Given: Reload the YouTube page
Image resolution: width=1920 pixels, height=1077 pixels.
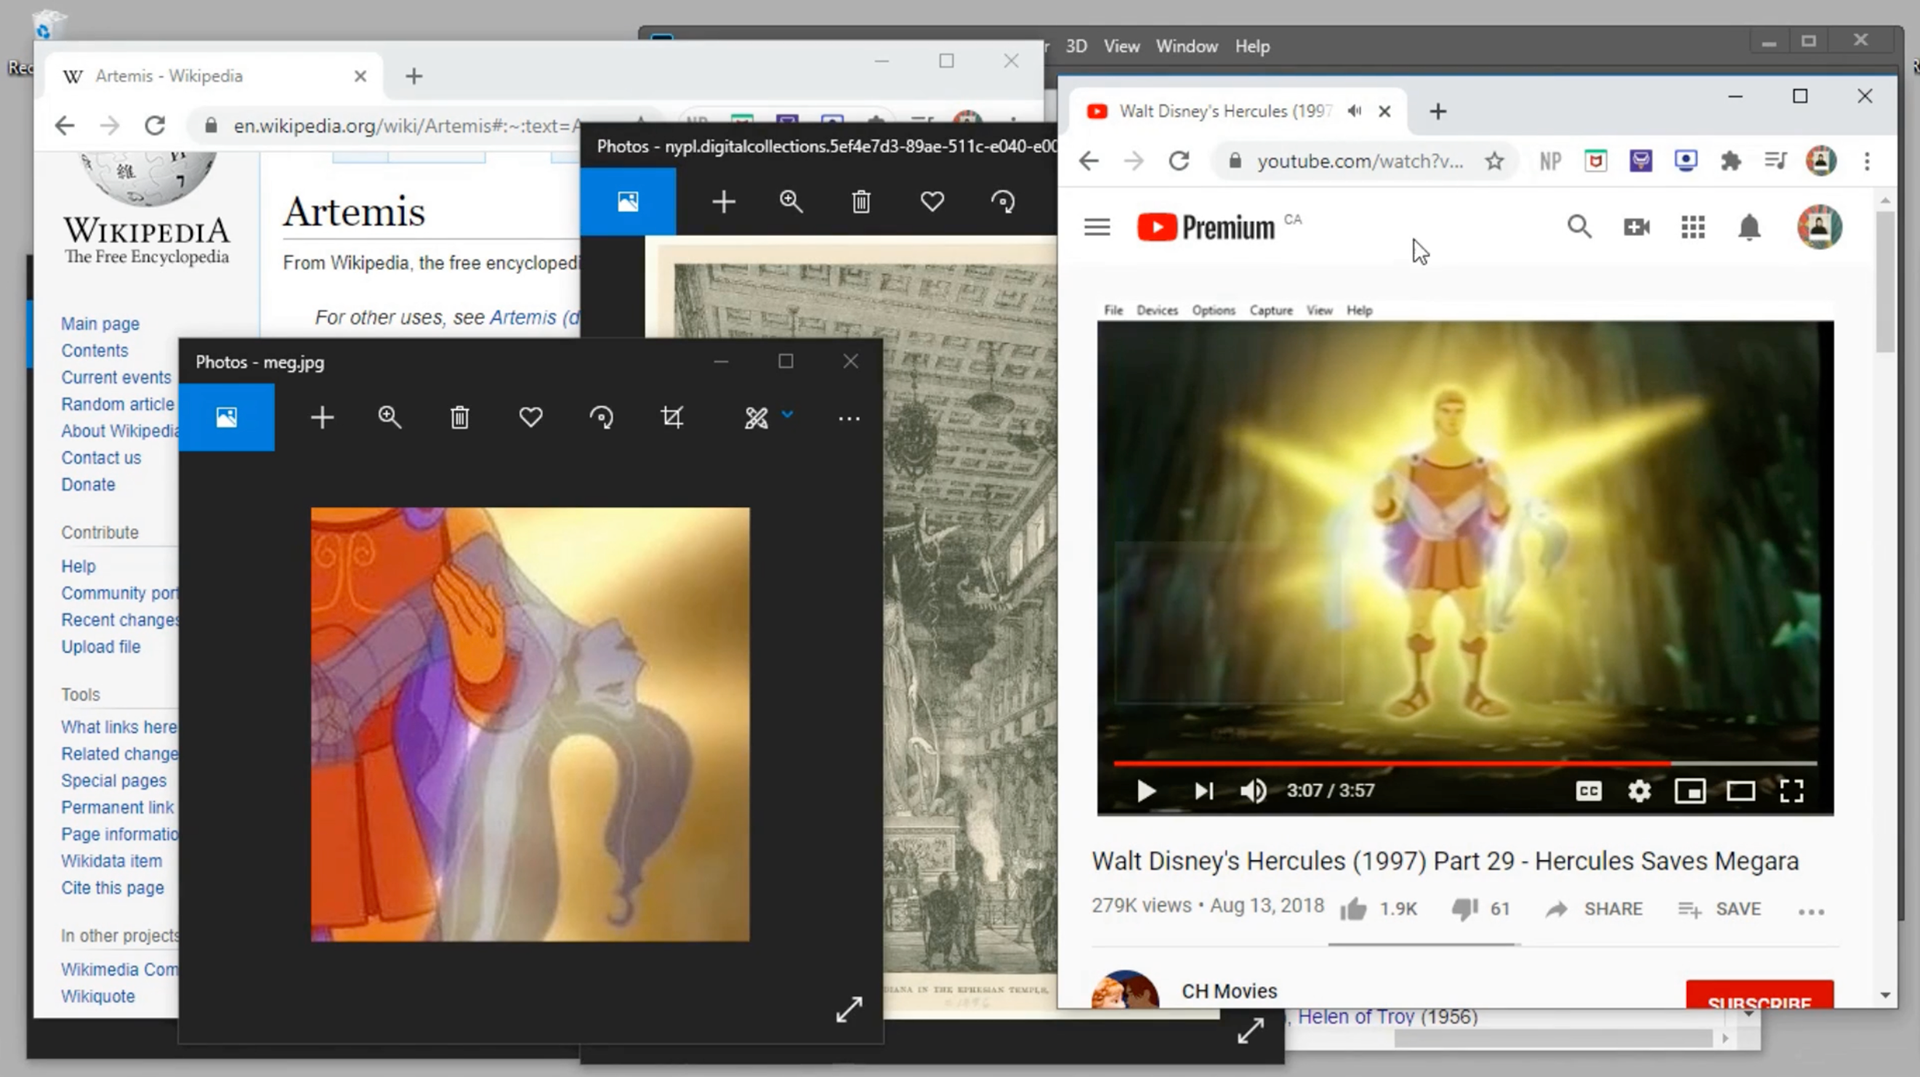Looking at the screenshot, I should point(1179,161).
